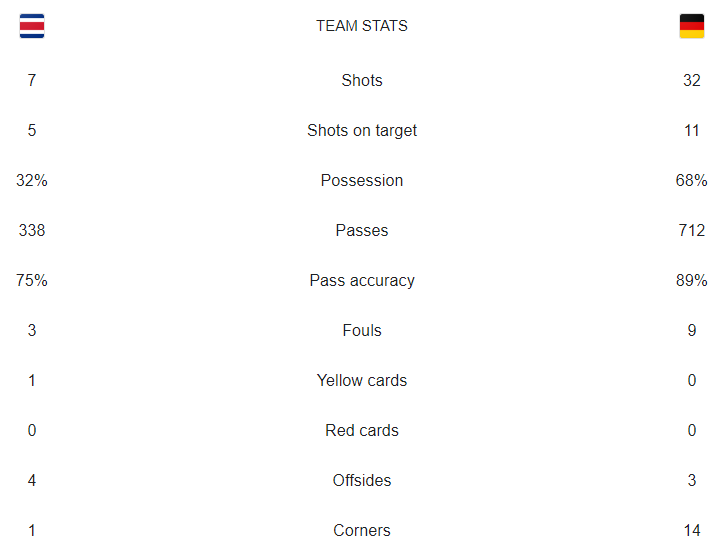Image resolution: width=725 pixels, height=538 pixels.
Task: Select Germany's 14 corners value
Action: [692, 530]
